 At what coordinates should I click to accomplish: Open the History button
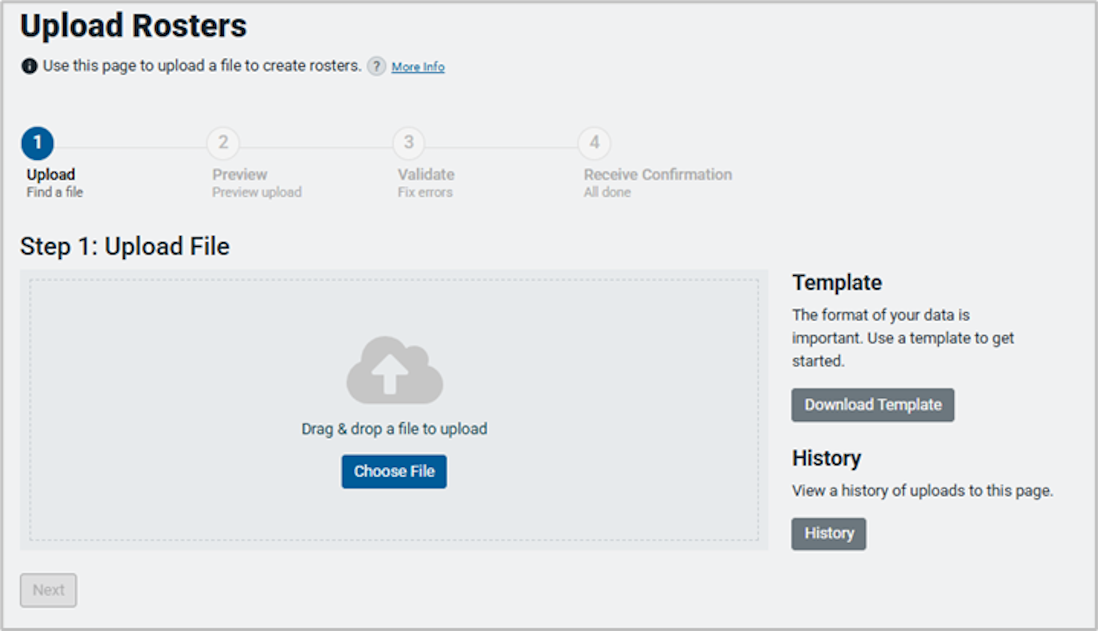point(829,533)
